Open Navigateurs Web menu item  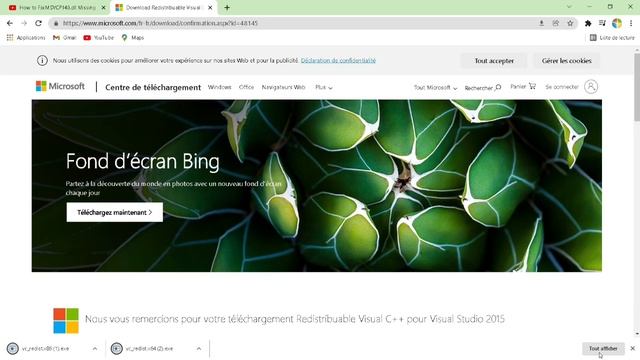283,87
